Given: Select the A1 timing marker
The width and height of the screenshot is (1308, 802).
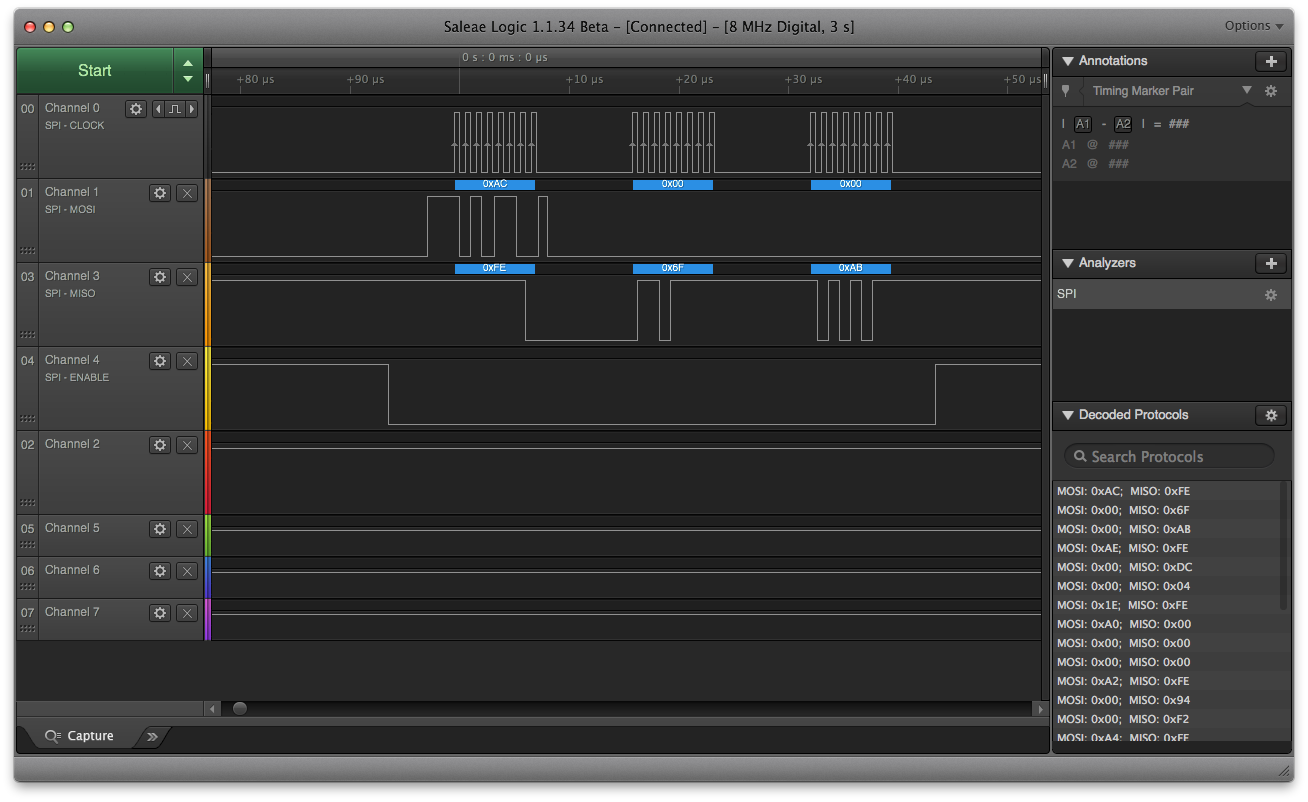Looking at the screenshot, I should pyautogui.click(x=1083, y=124).
